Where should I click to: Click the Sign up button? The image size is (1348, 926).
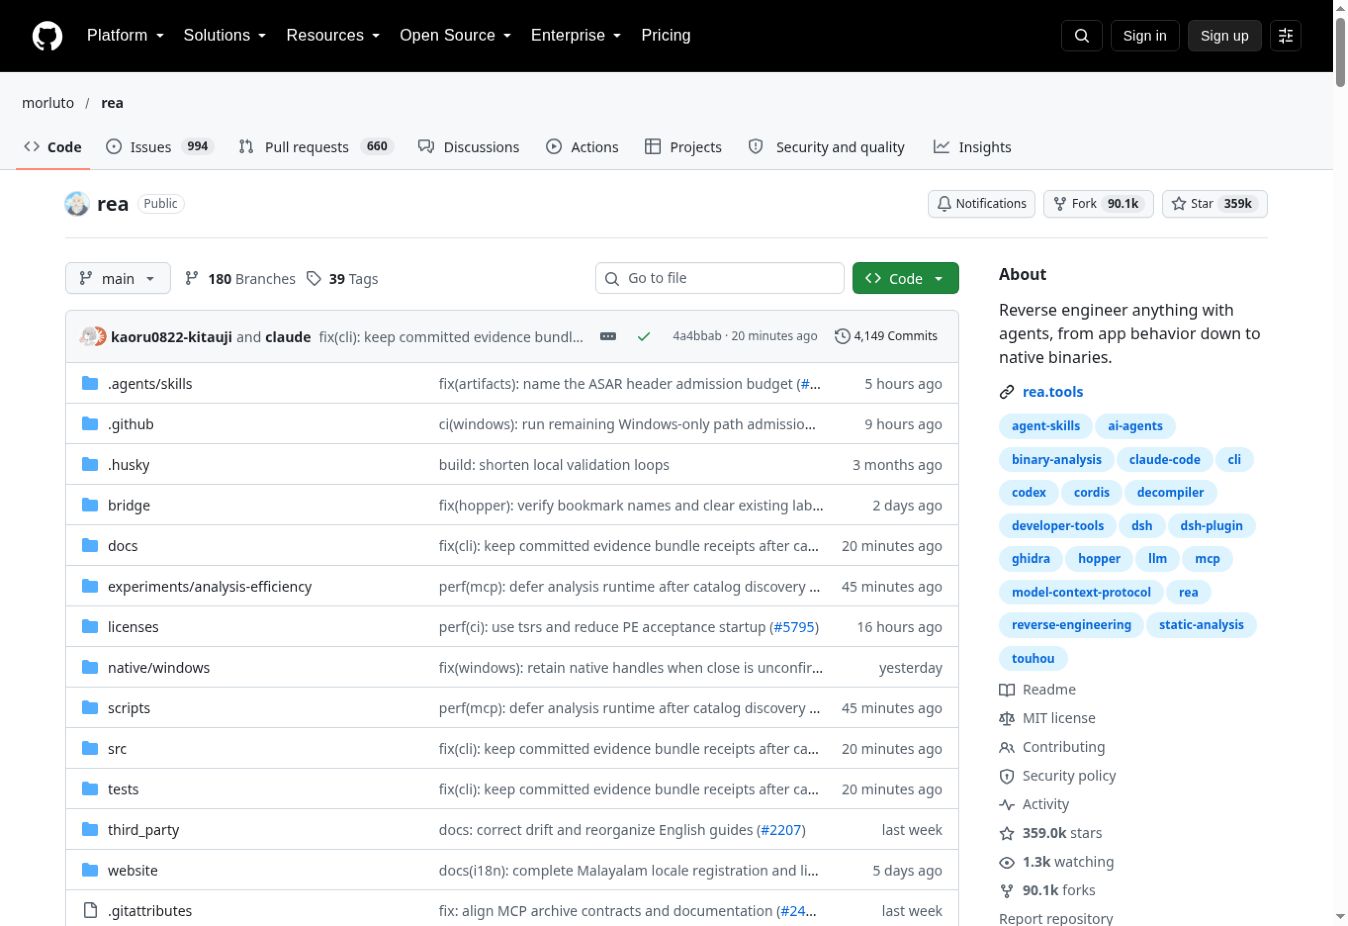[1225, 36]
